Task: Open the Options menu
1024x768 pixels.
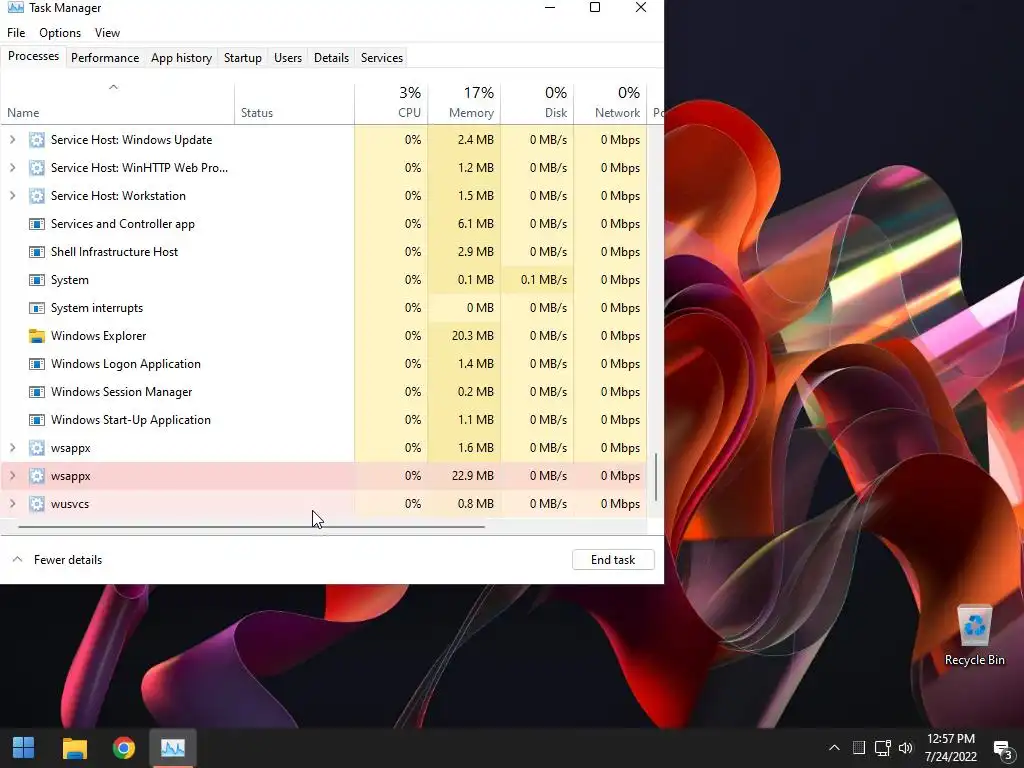Action: click(x=60, y=33)
